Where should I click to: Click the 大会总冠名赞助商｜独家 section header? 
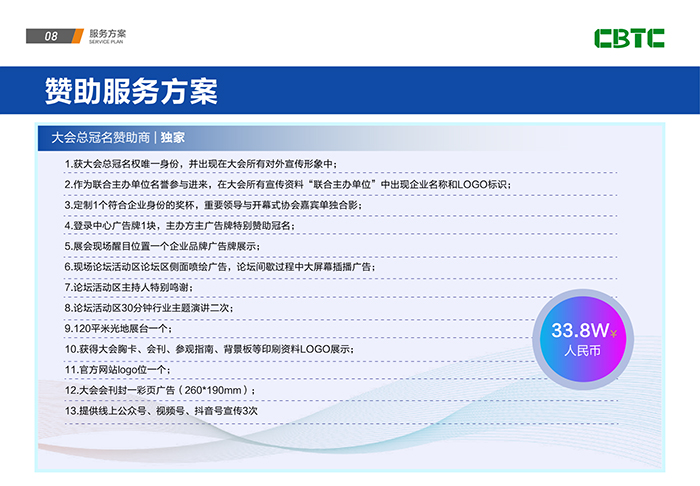[118, 137]
